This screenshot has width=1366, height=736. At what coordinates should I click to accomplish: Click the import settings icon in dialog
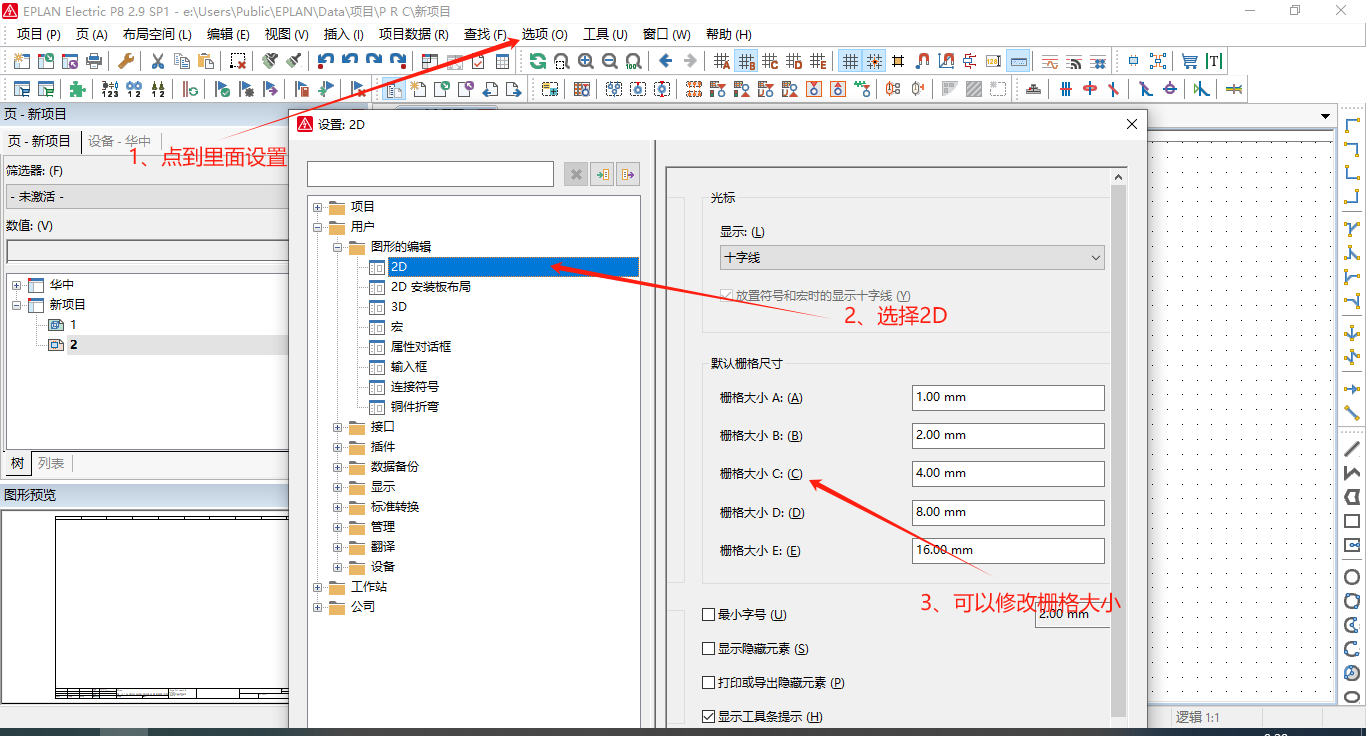[602, 175]
